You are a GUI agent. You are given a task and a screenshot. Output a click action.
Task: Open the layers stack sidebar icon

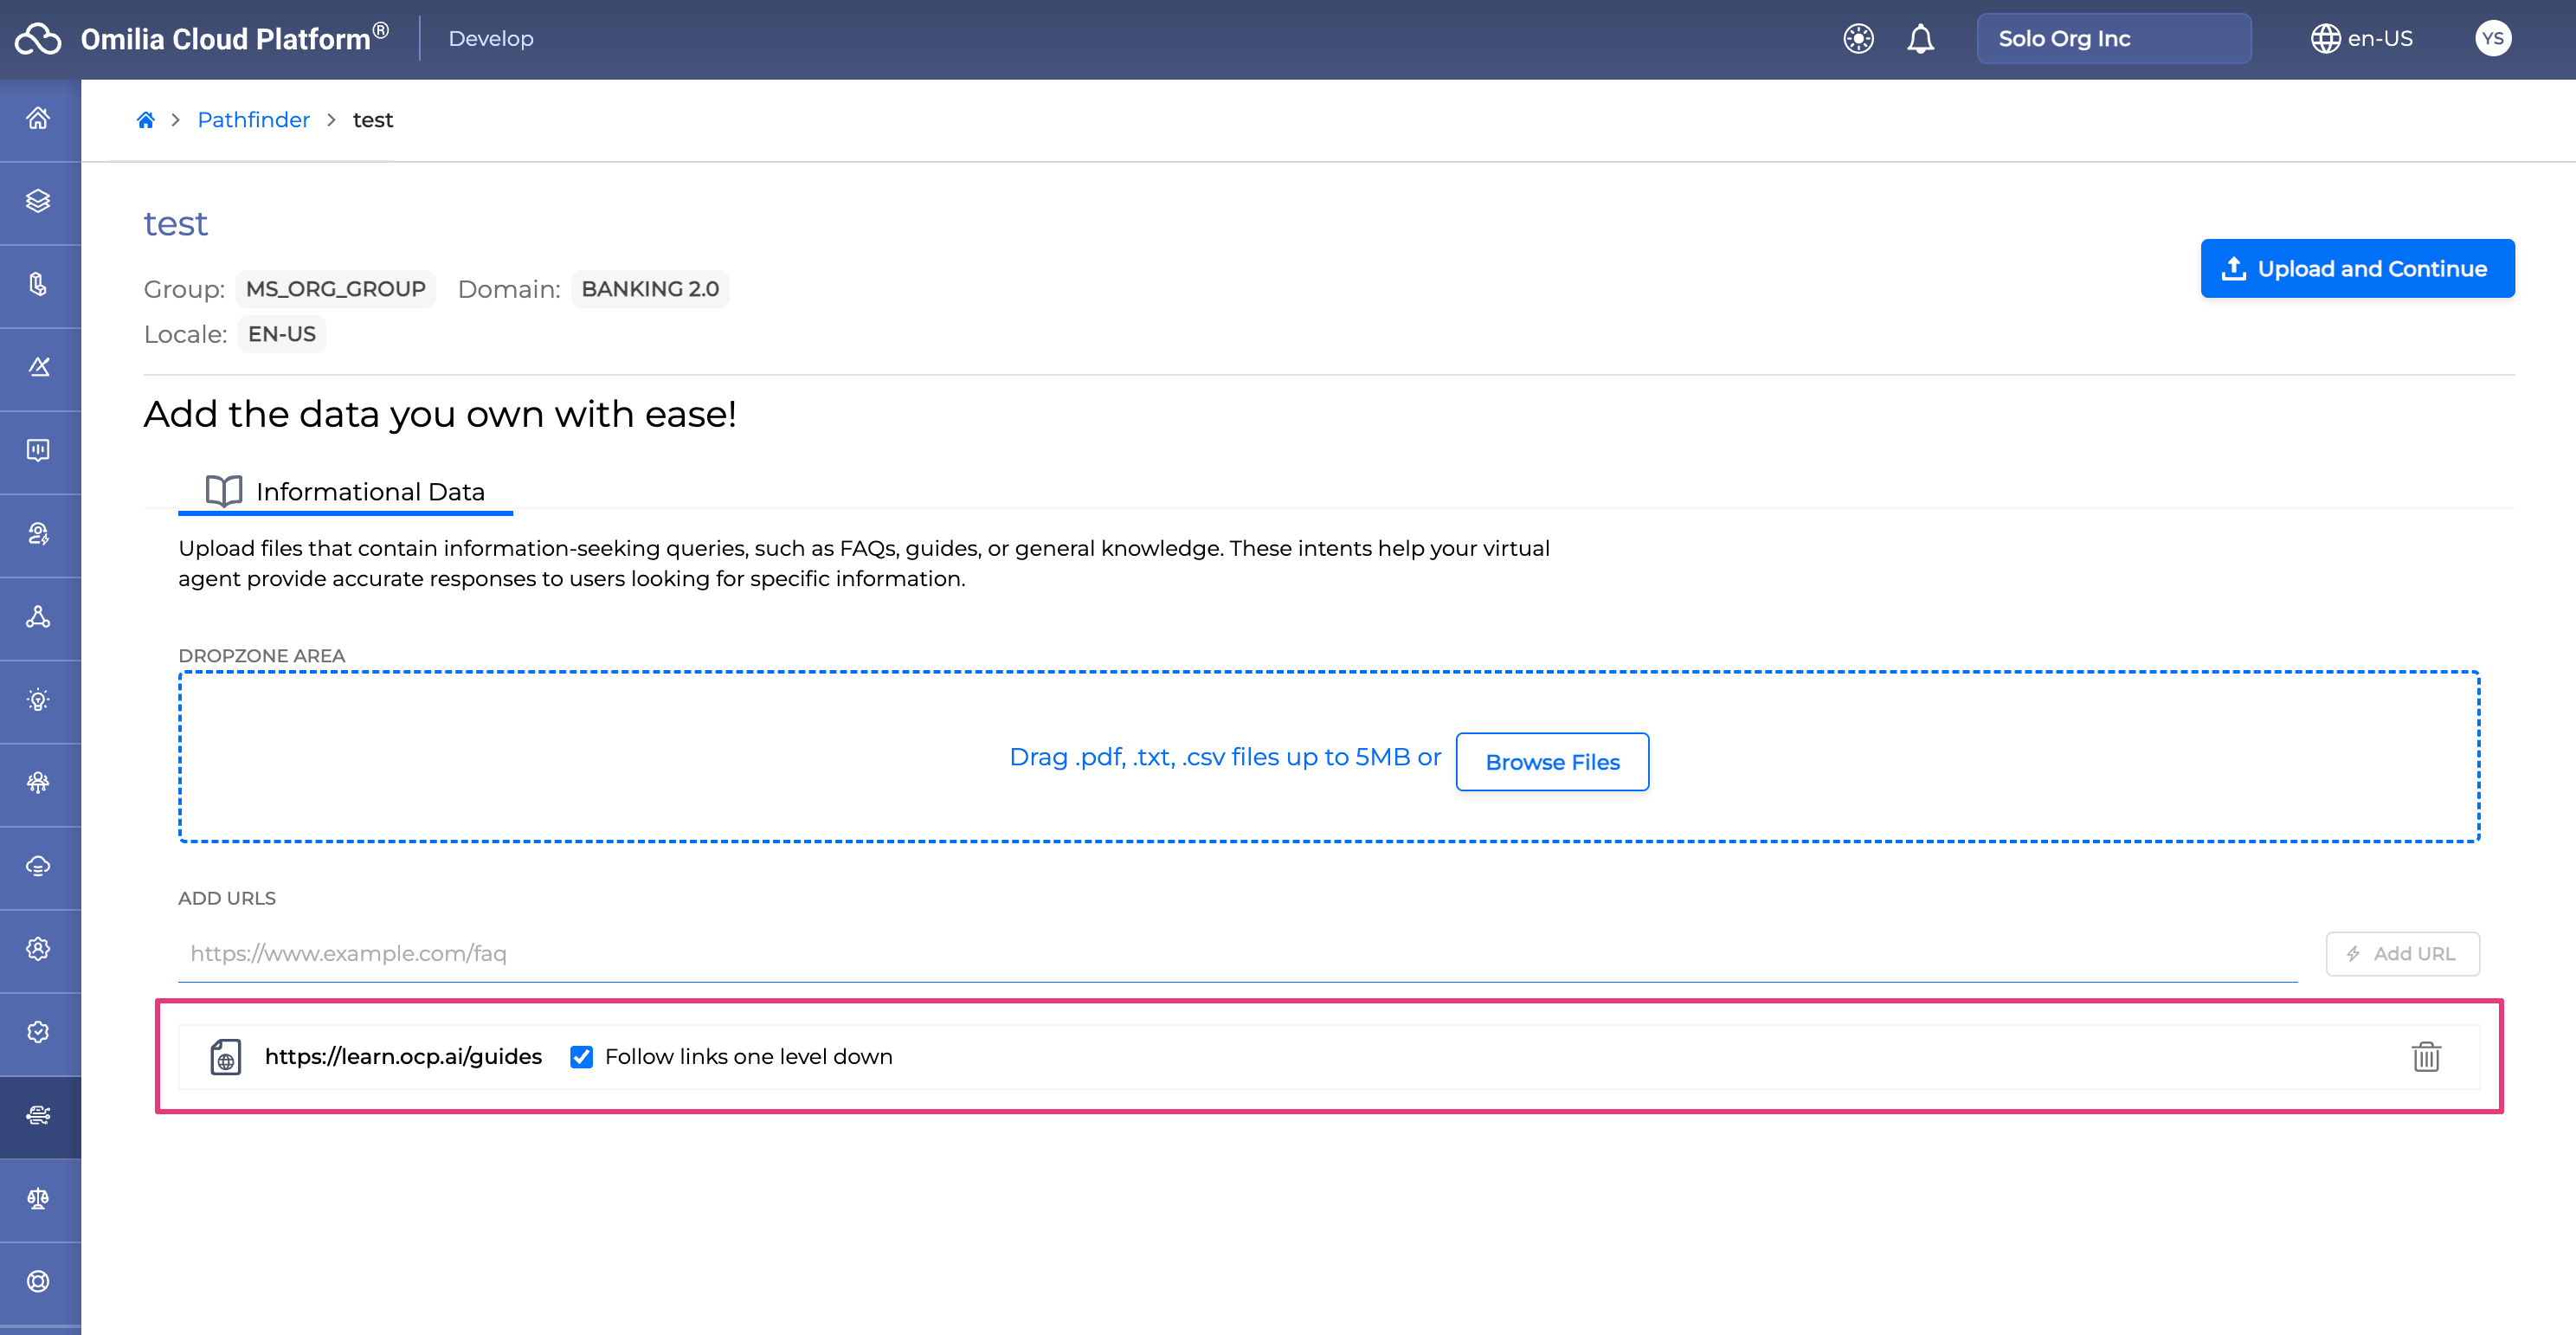pyautogui.click(x=38, y=201)
